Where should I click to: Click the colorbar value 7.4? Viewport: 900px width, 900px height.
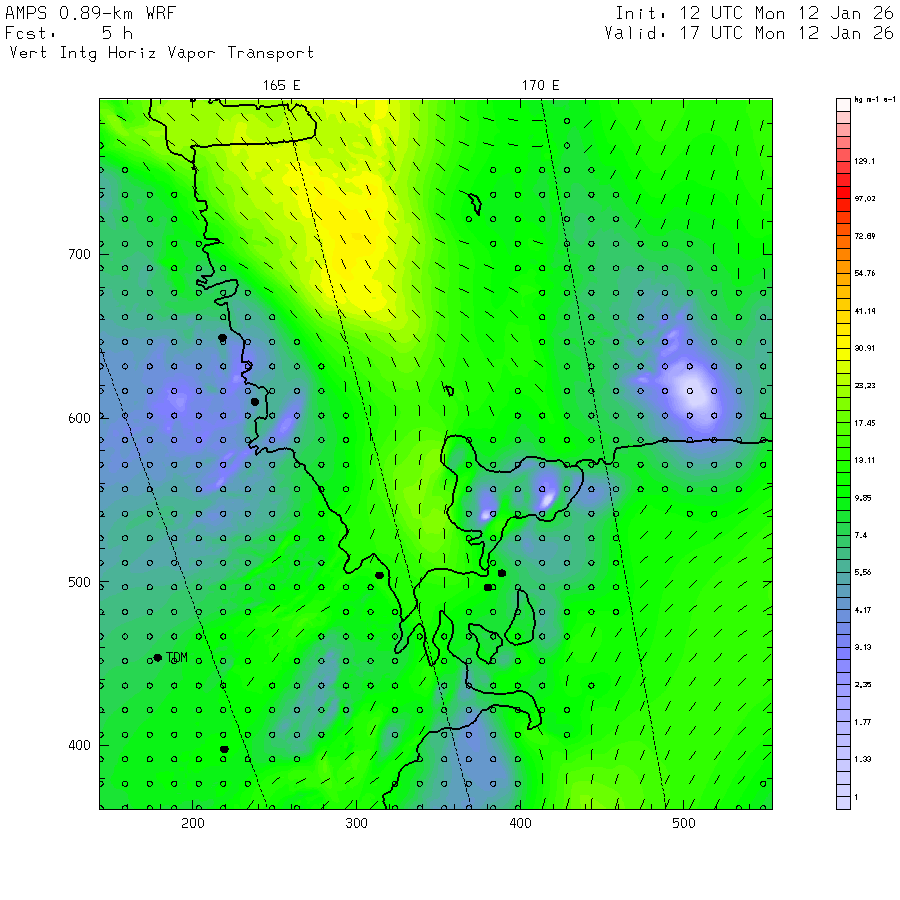pyautogui.click(x=860, y=536)
